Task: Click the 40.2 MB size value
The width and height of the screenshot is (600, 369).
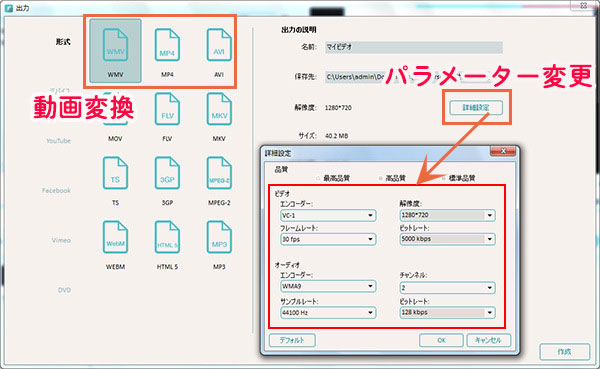Action: (337, 136)
